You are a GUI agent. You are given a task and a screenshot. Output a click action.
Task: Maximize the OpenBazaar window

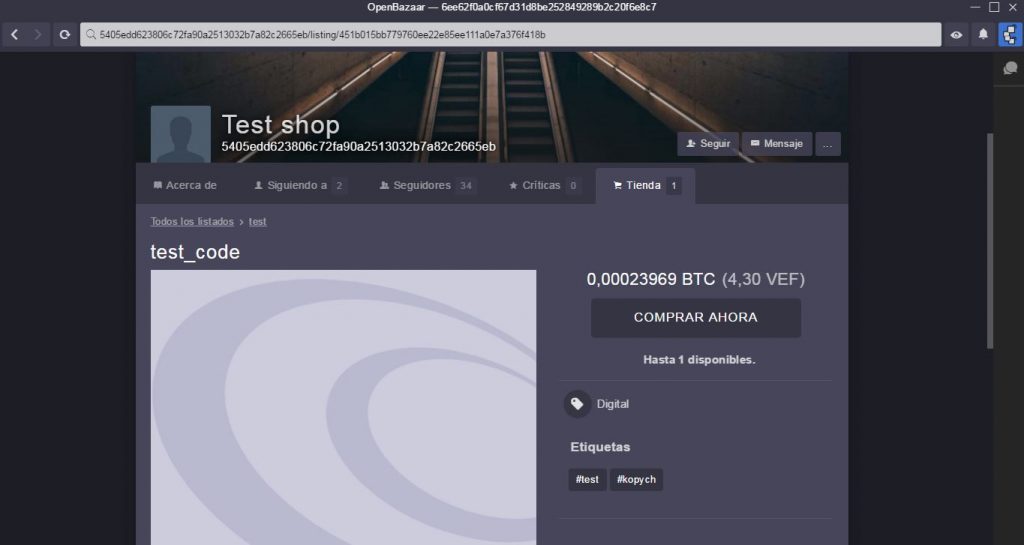994,7
